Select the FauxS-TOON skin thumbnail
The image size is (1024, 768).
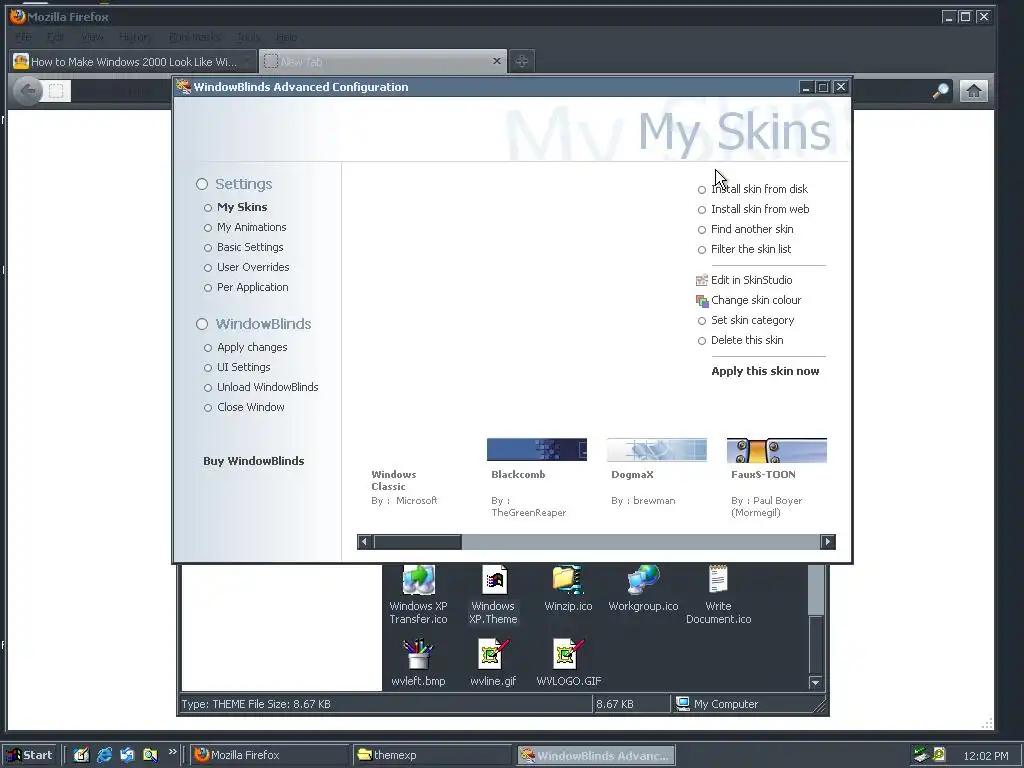[776, 450]
